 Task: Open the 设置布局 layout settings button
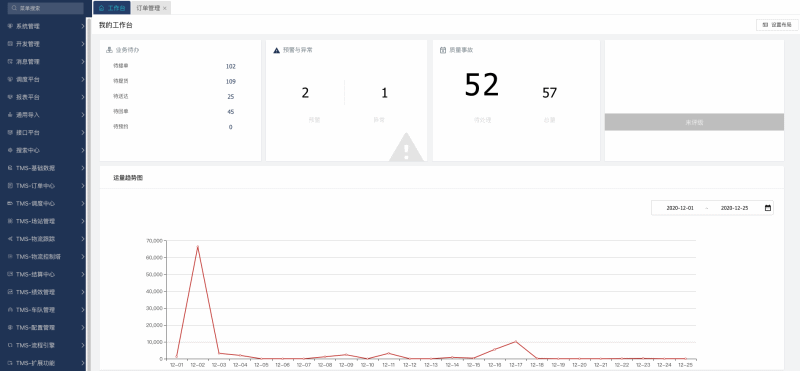coord(777,25)
